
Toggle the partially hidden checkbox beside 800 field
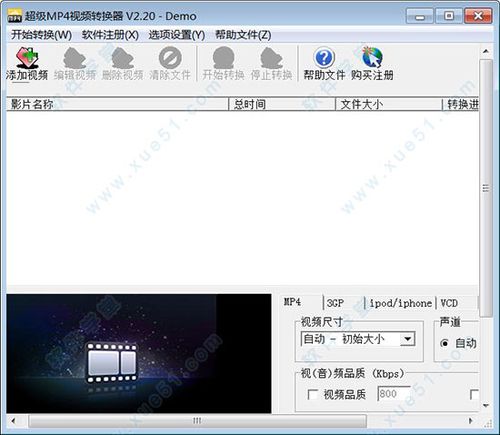pos(474,395)
